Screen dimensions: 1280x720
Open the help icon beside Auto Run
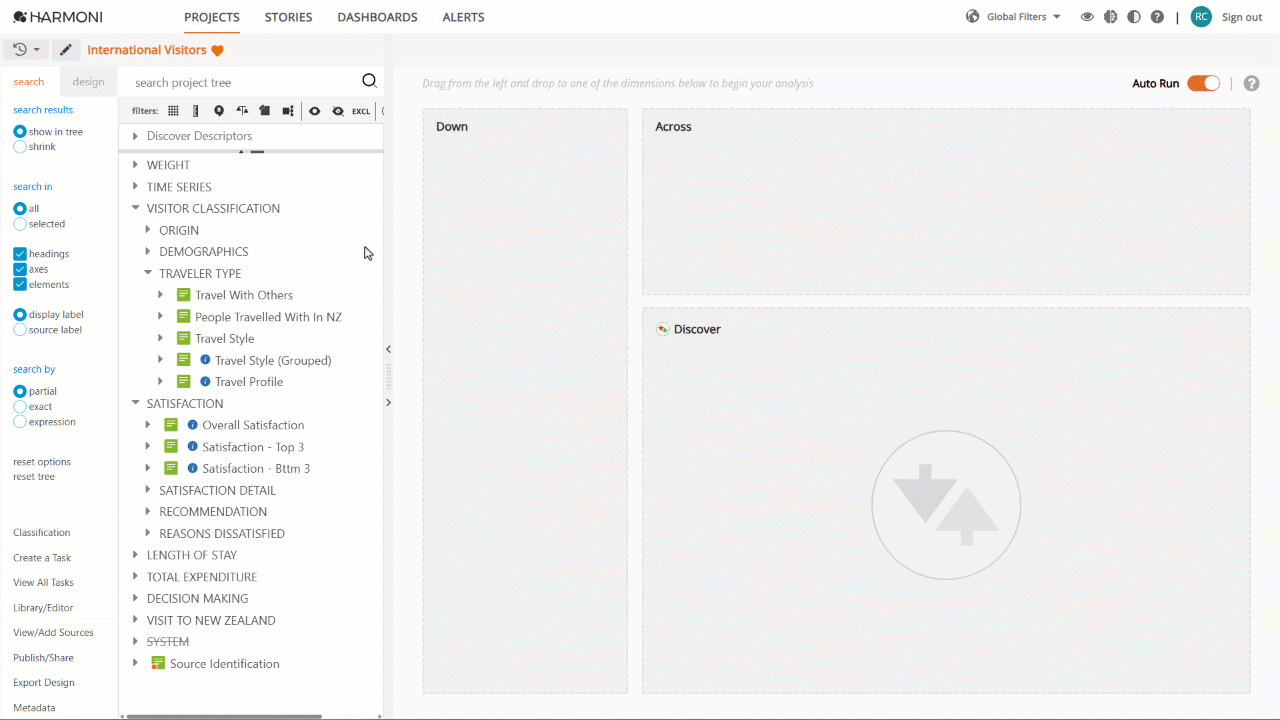click(1251, 83)
